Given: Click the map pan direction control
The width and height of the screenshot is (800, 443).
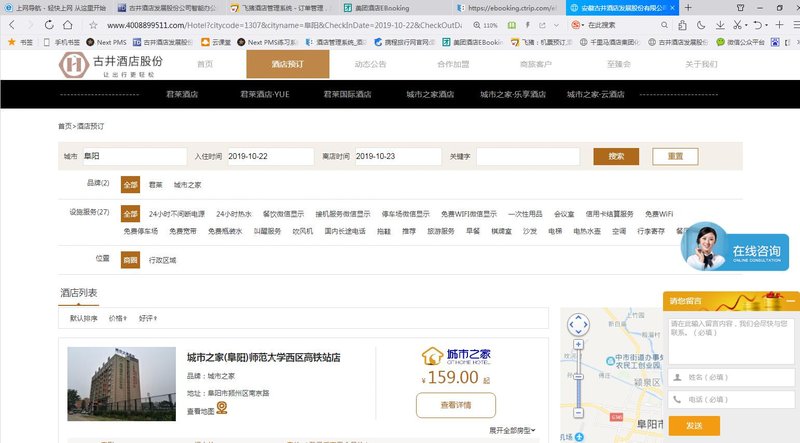Looking at the screenshot, I should (x=576, y=325).
